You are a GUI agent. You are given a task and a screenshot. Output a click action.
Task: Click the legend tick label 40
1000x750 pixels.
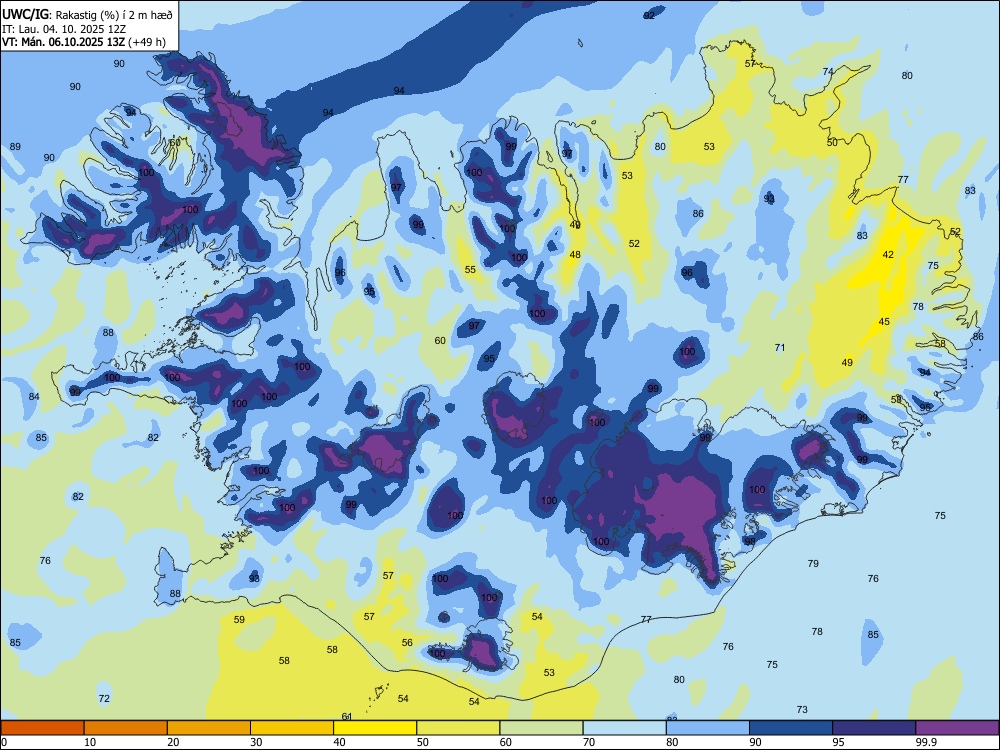340,742
